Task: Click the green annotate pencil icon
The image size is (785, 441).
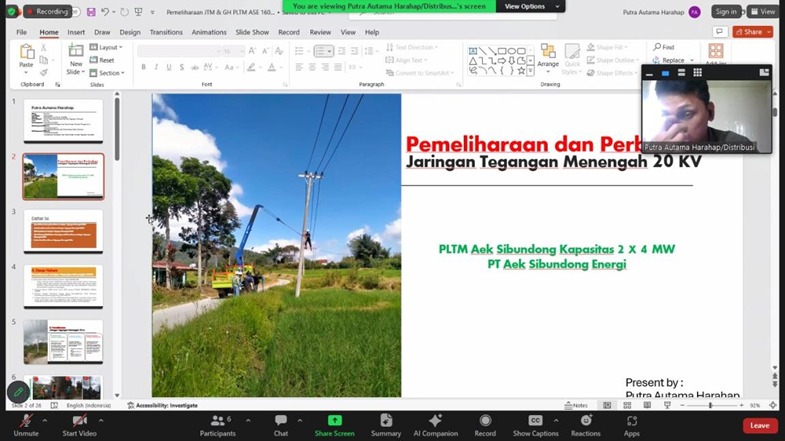Action: click(18, 392)
